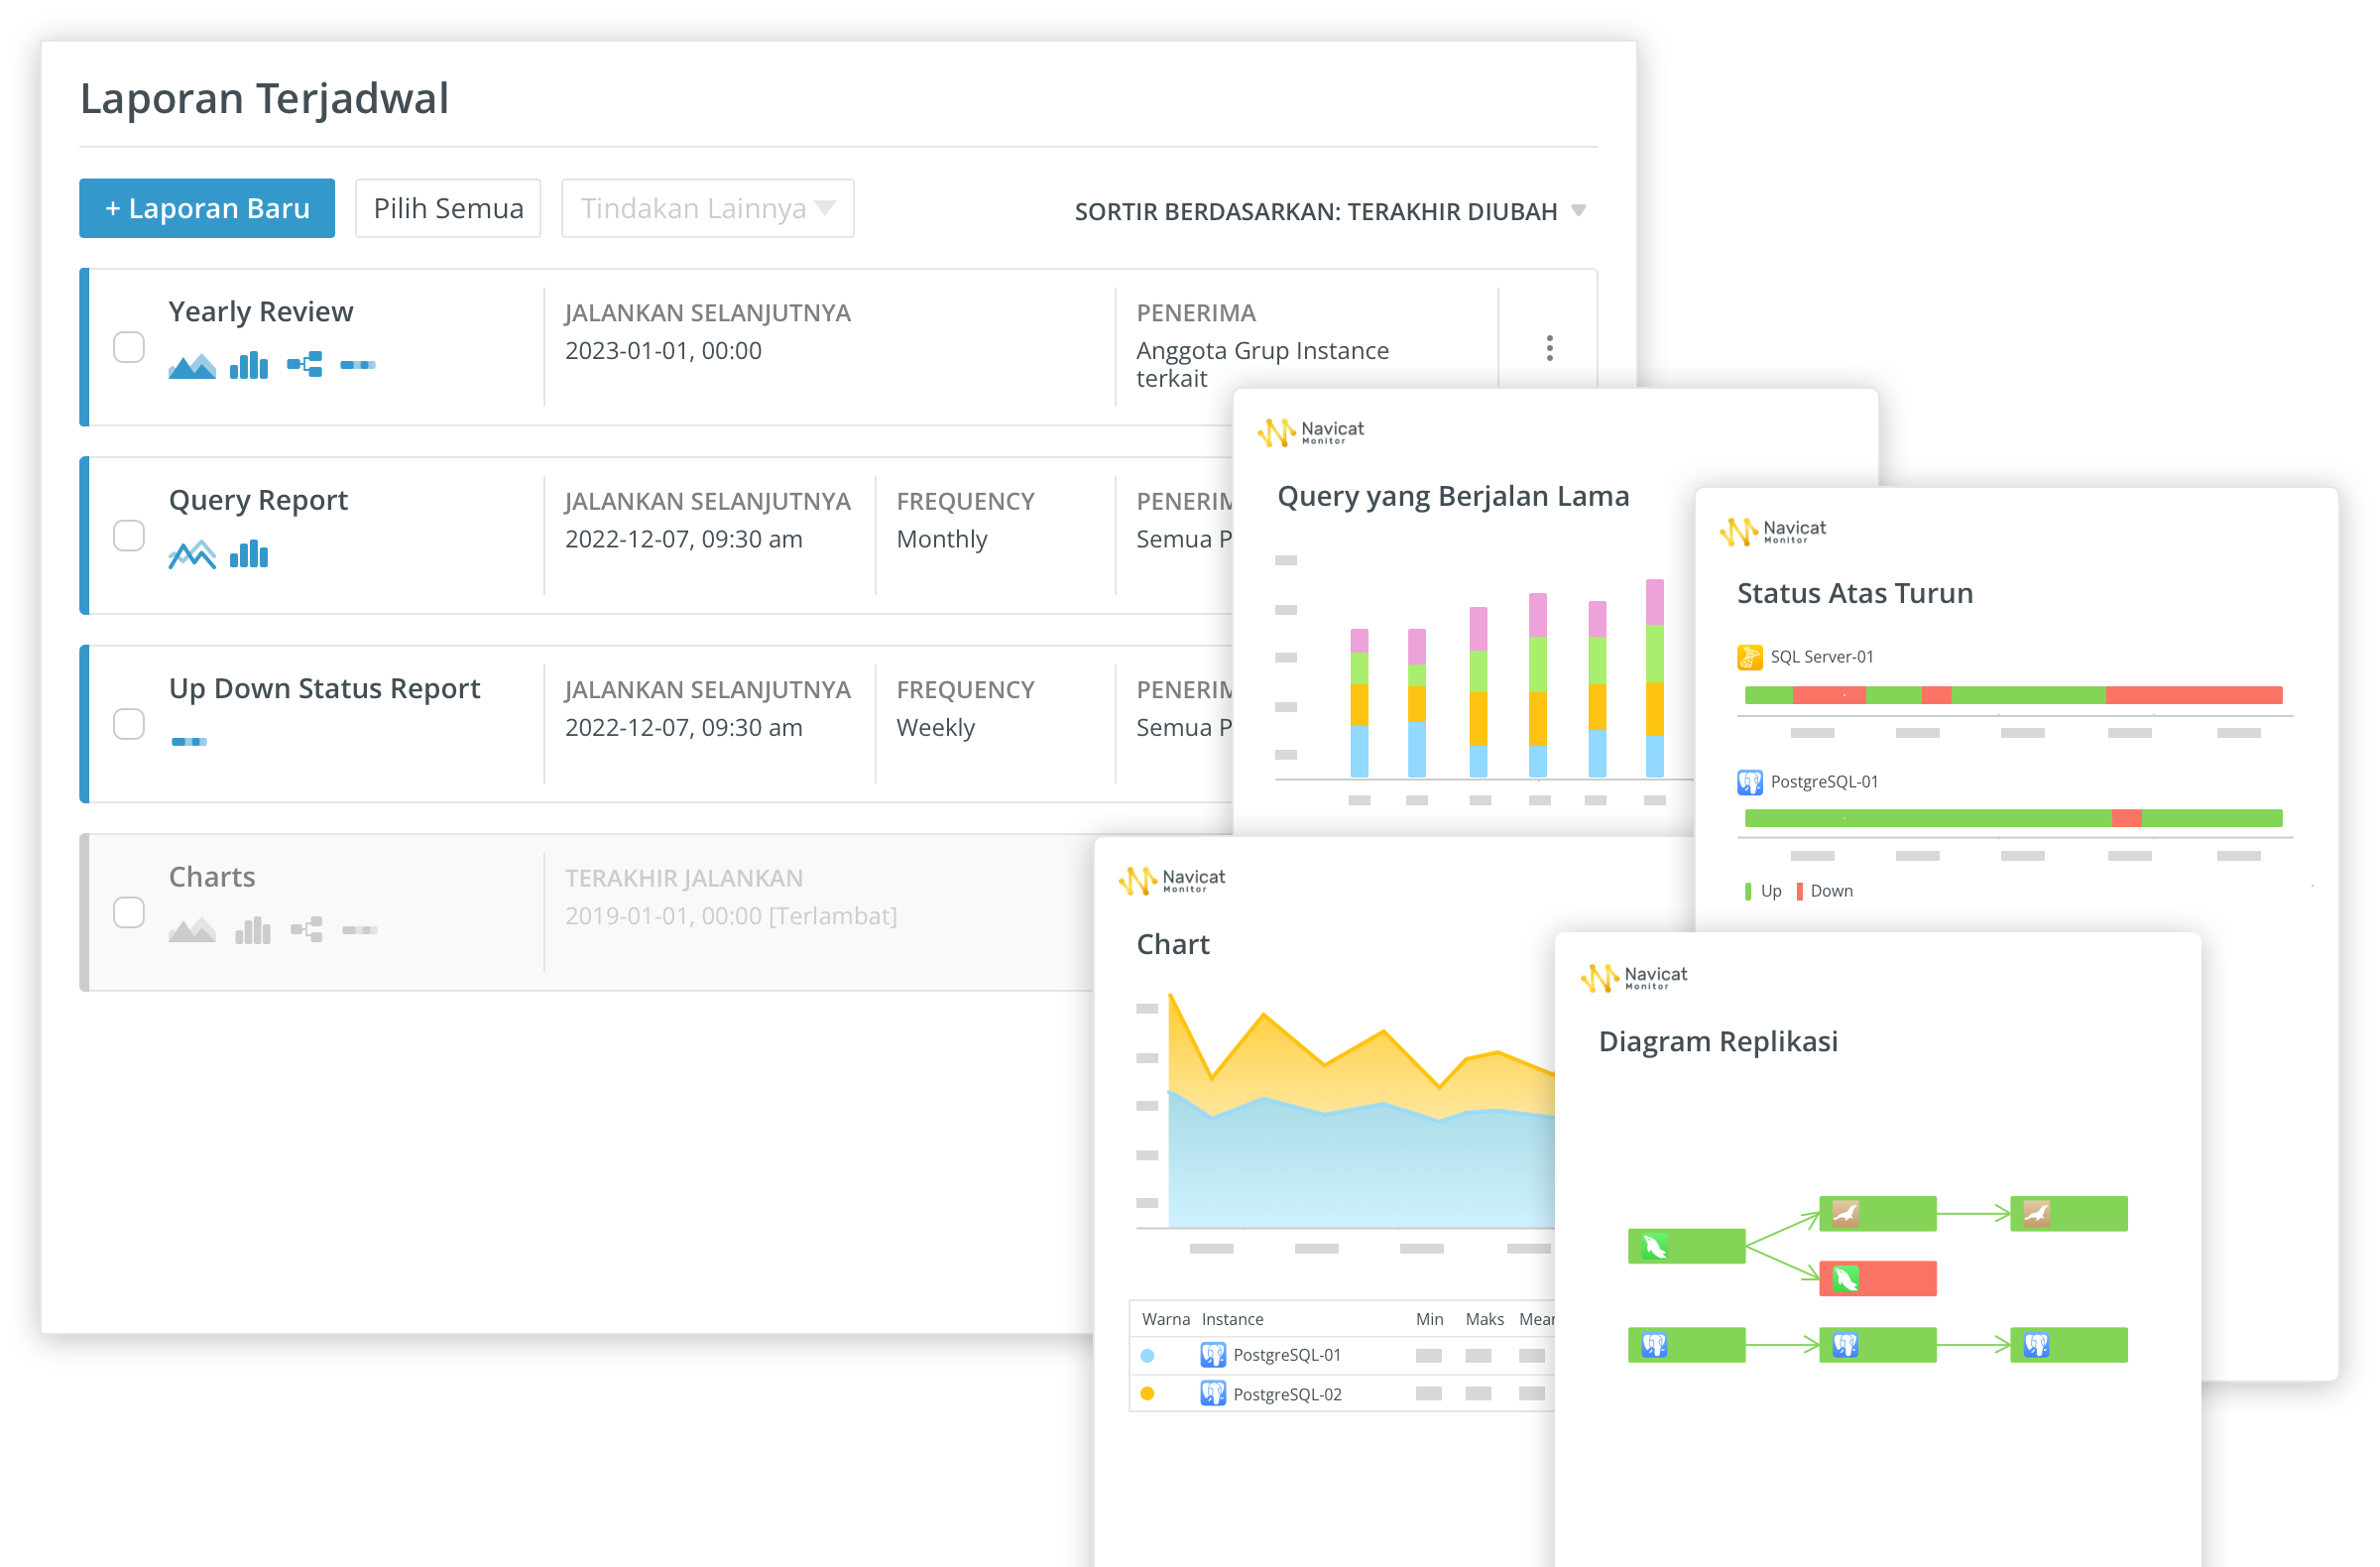Select the Query Report checkbox
Viewport: 2380px width, 1567px height.
tap(129, 536)
